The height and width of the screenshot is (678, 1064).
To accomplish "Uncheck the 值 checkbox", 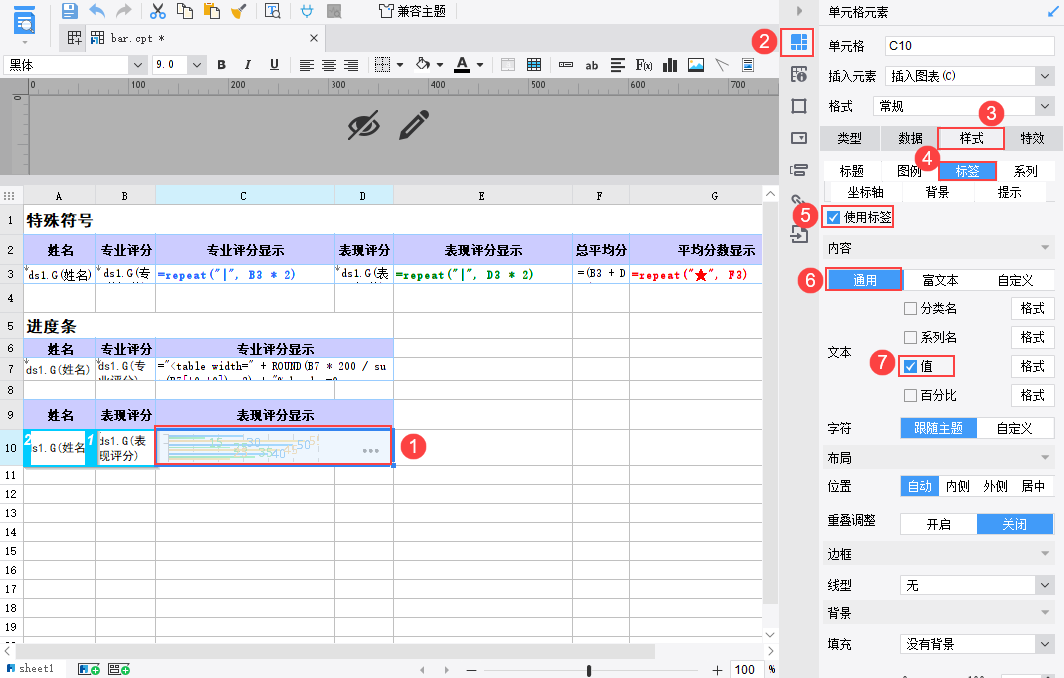I will tap(911, 366).
